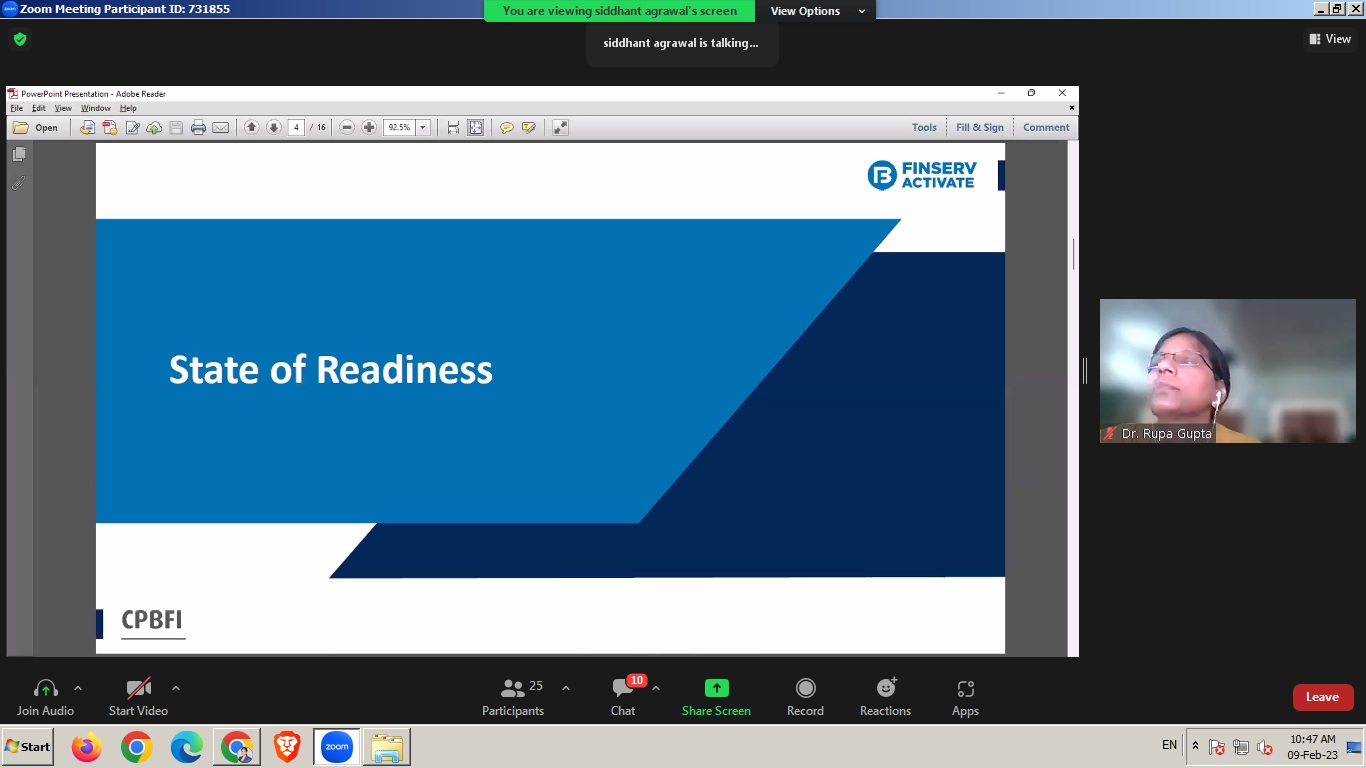1366x768 pixels.
Task: Start recording with the Record button
Action: pos(805,697)
